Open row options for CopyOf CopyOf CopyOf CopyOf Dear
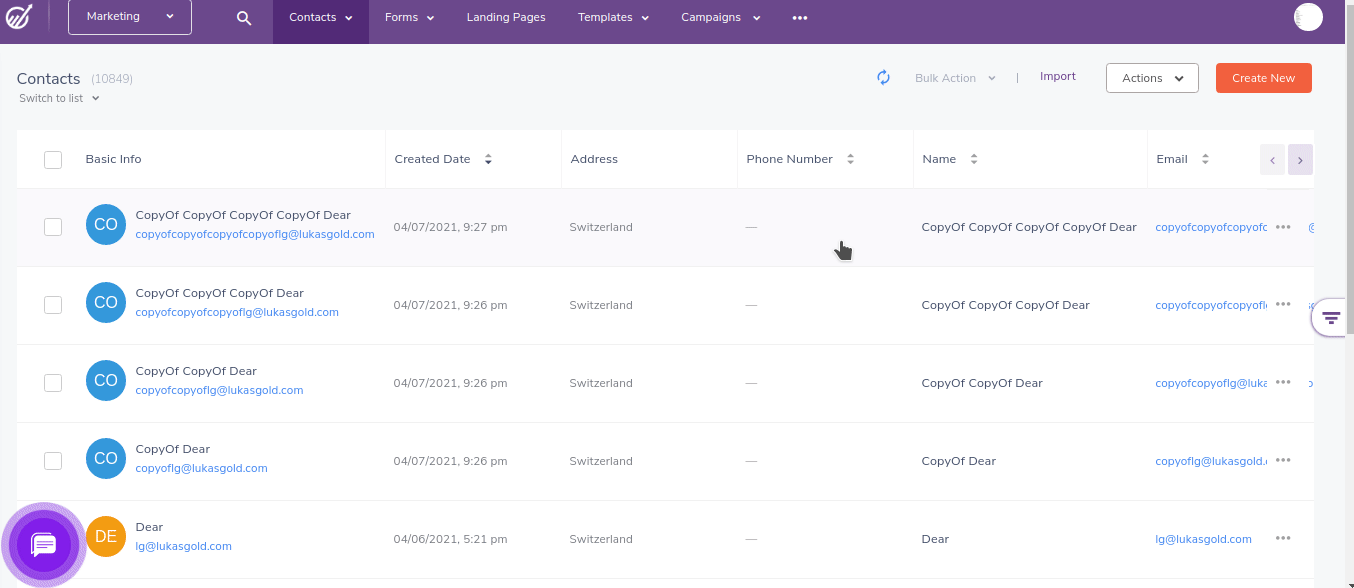 [1283, 227]
